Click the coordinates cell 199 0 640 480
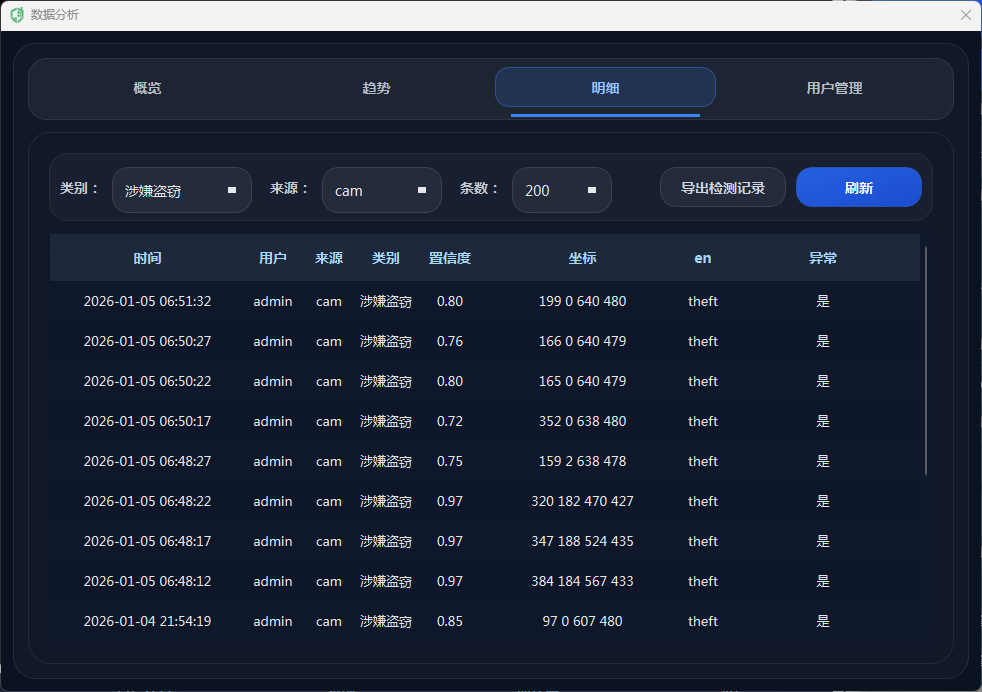The width and height of the screenshot is (982, 692). (582, 301)
